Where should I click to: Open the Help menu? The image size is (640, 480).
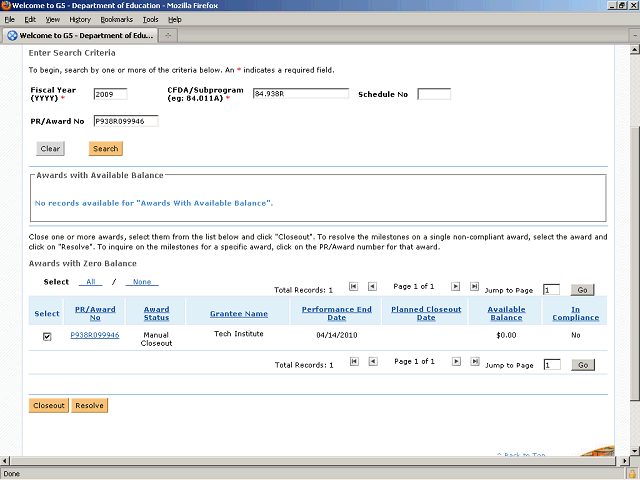tap(175, 20)
